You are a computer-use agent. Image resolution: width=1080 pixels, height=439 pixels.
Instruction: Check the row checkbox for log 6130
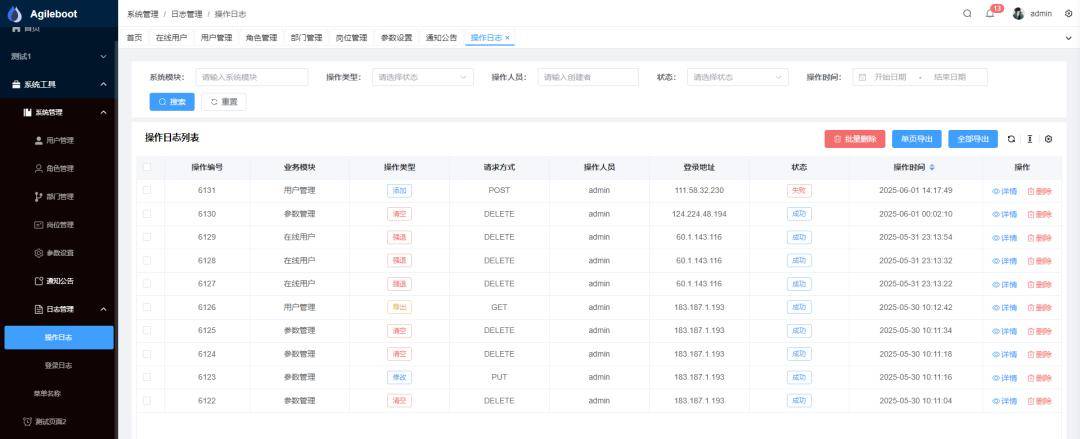[147, 214]
